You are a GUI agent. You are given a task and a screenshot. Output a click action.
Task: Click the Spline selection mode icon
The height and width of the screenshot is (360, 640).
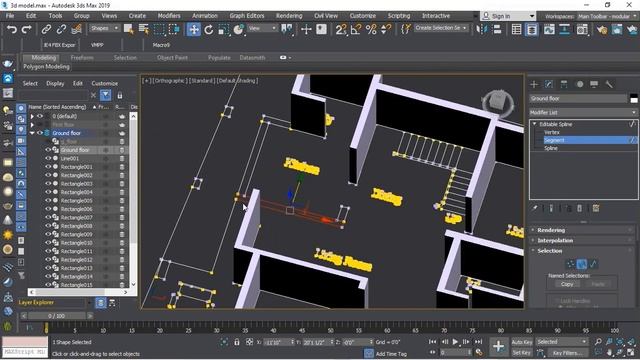click(593, 264)
